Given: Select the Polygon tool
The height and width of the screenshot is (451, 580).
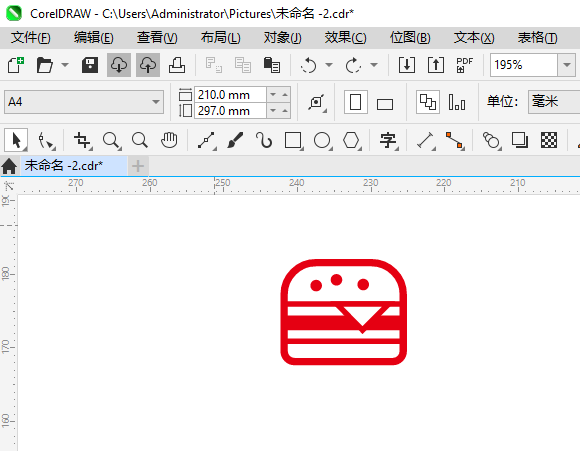Looking at the screenshot, I should click(x=352, y=140).
